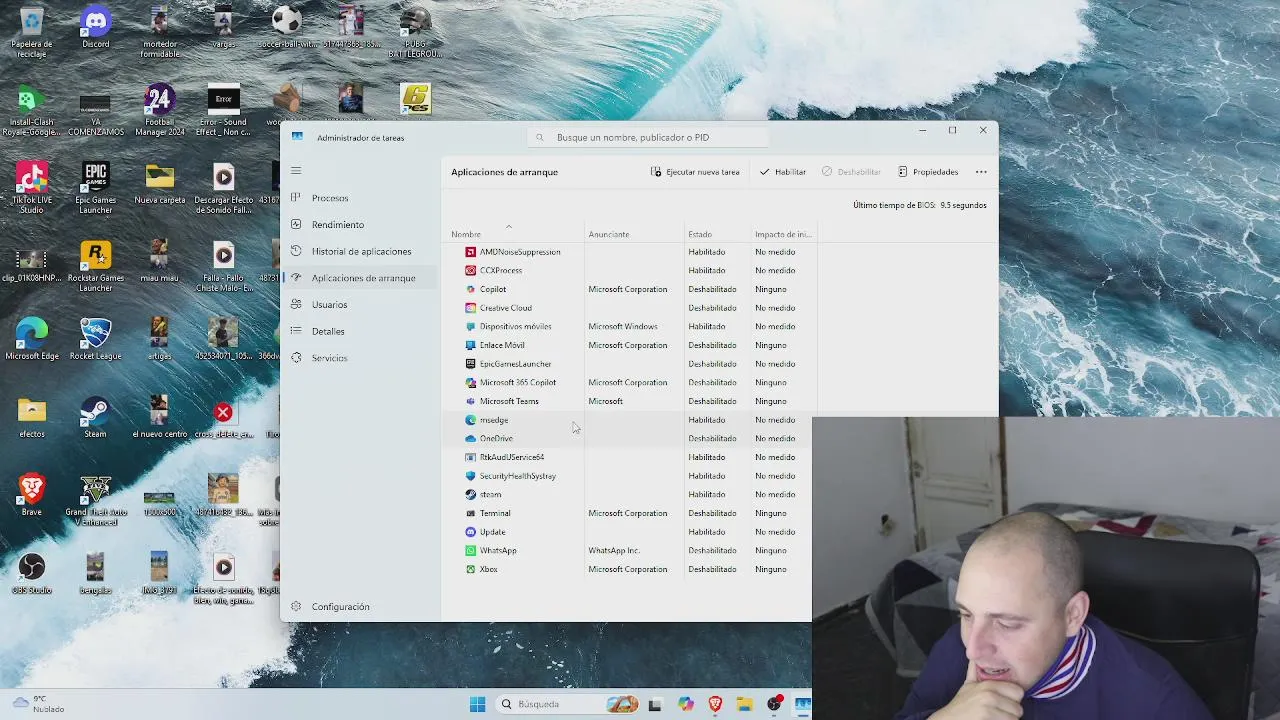Select the steam startup entry icon

coord(471,494)
